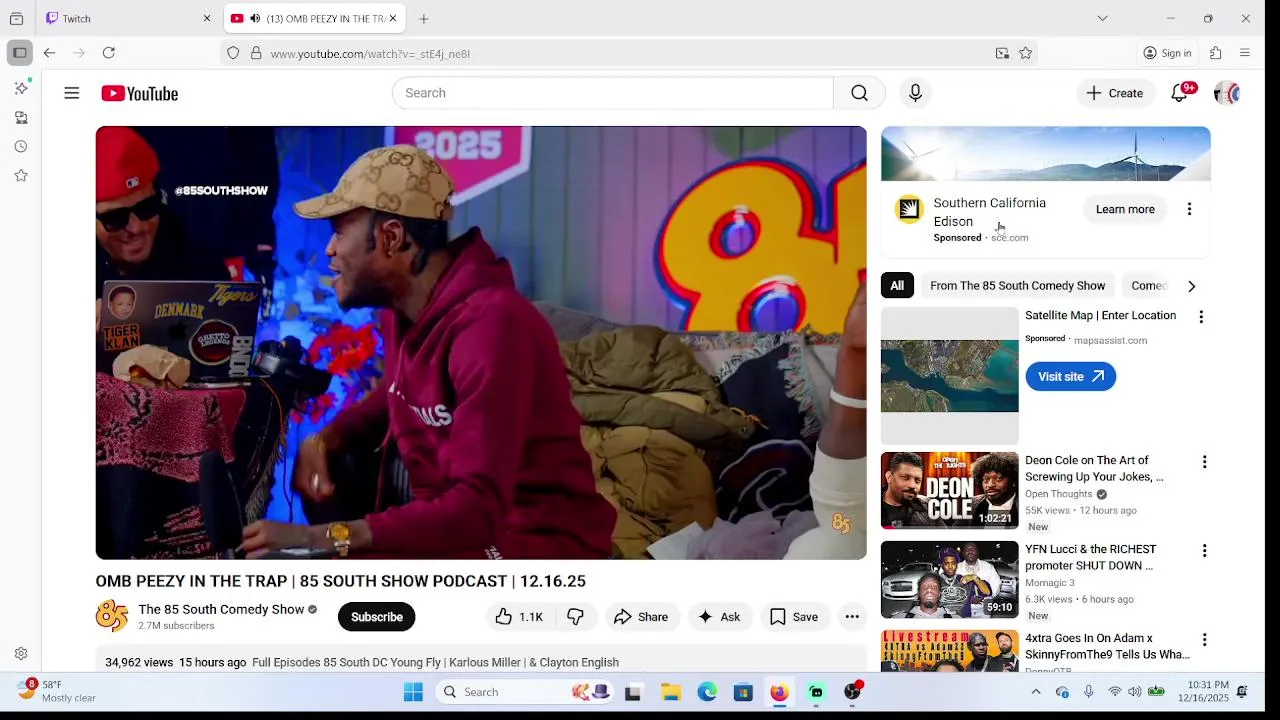Start voice search with microphone icon
Viewport: 1280px width, 720px height.
[915, 93]
